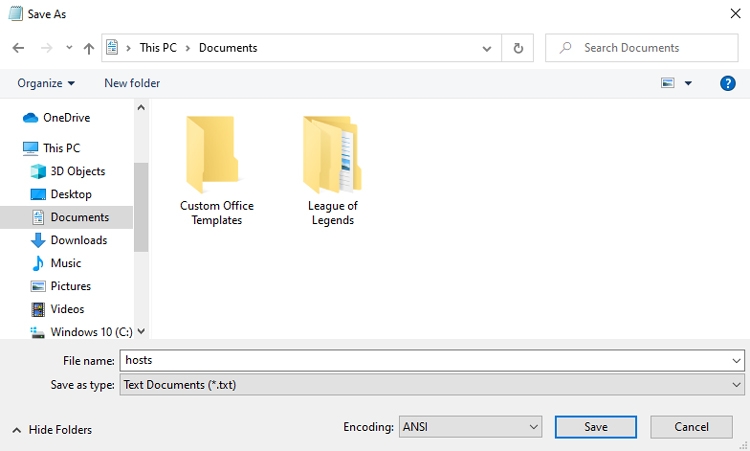The height and width of the screenshot is (451, 750).
Task: Click the Downloads arrow icon
Action: 38,240
